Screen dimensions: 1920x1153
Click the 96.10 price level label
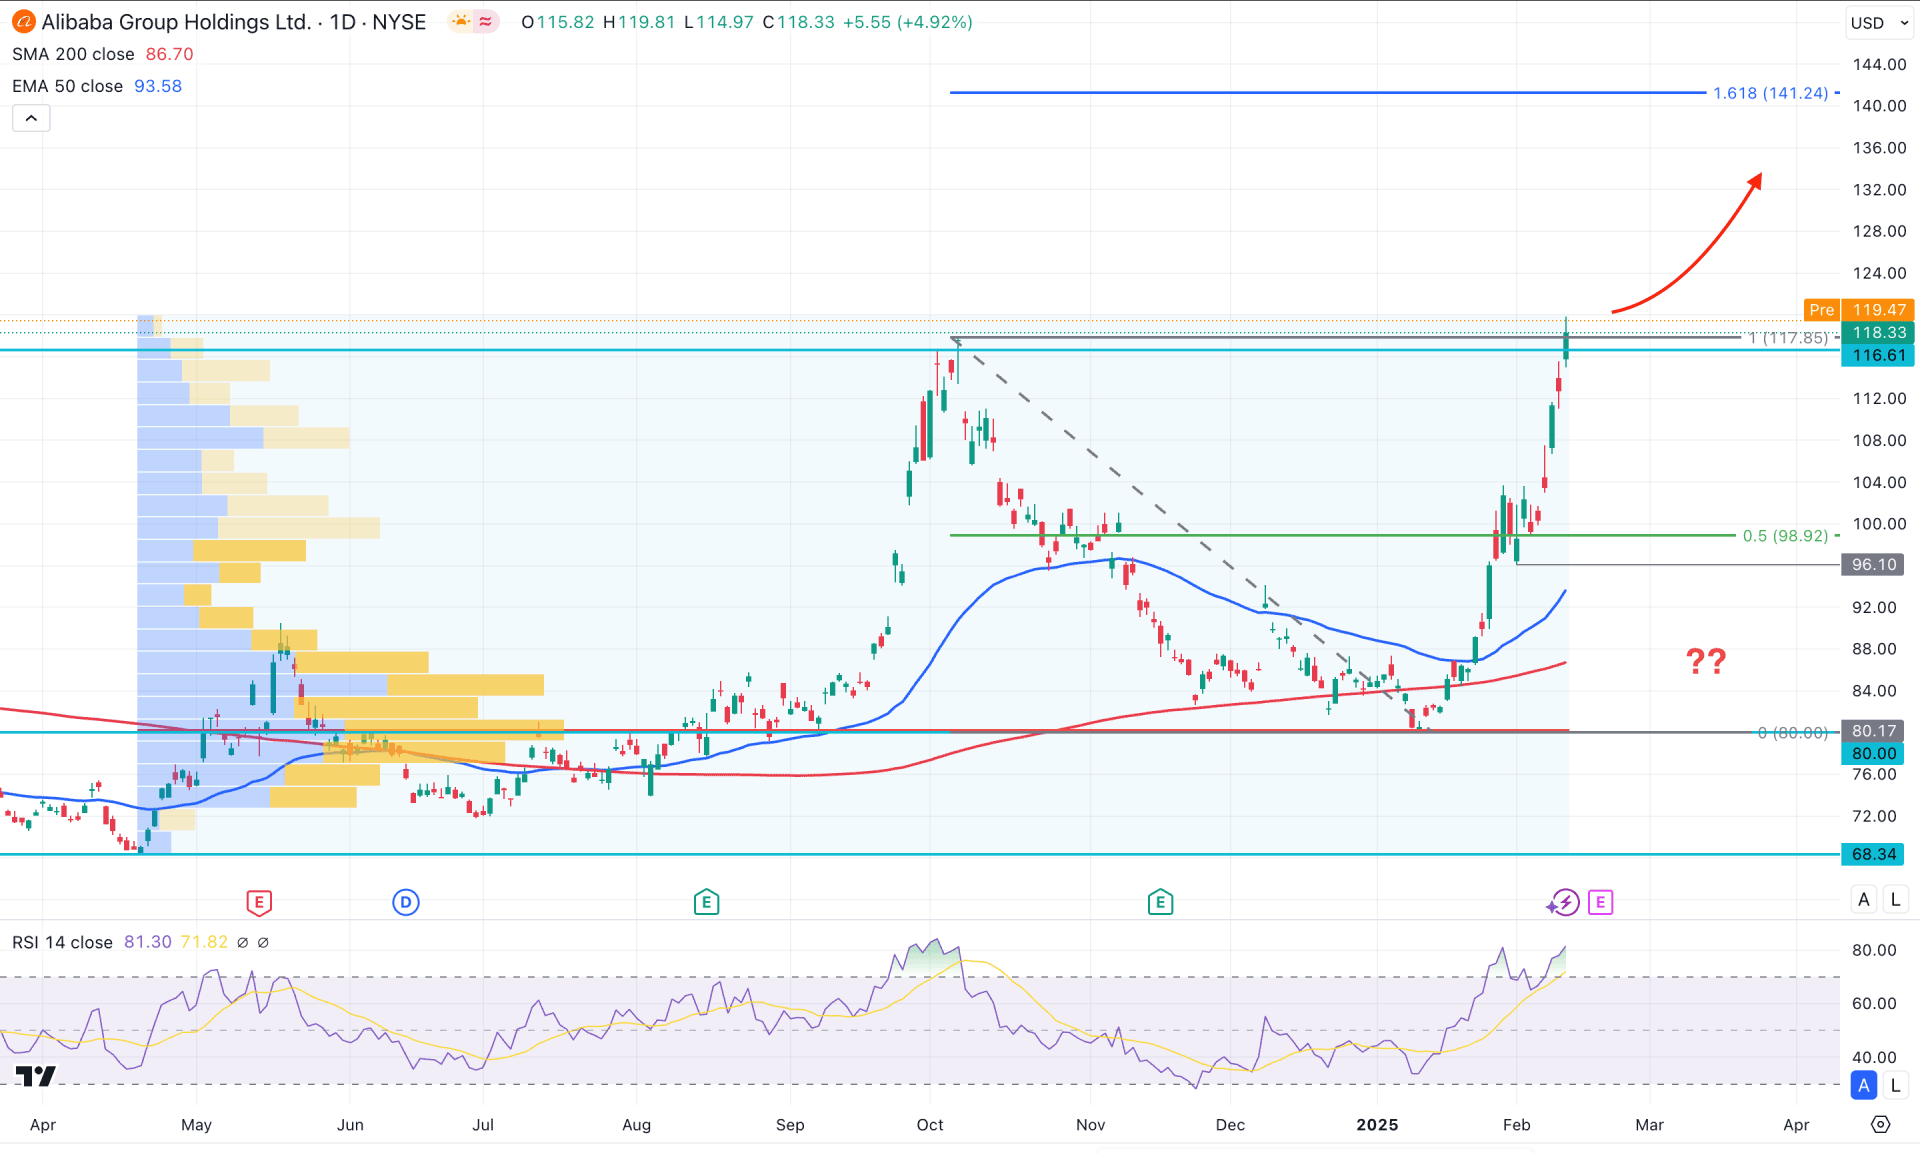pyautogui.click(x=1873, y=565)
